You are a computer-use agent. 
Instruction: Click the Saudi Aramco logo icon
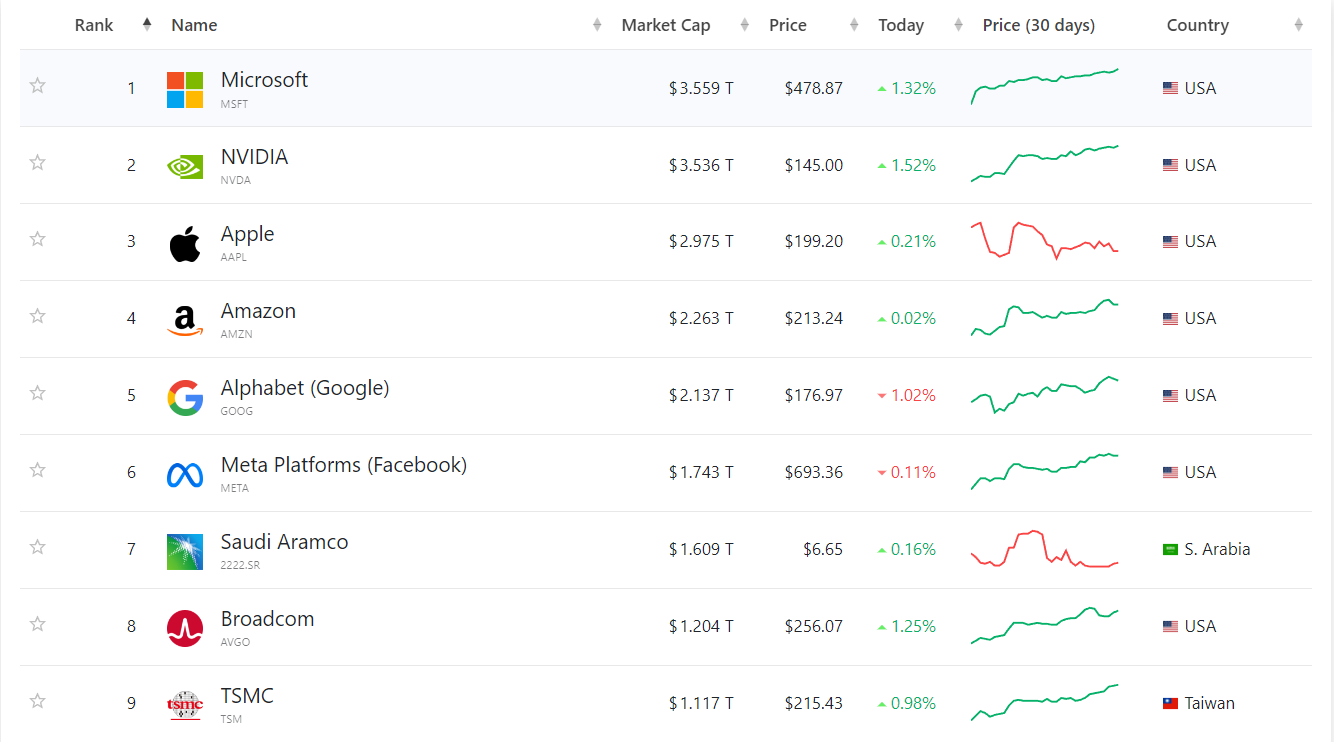(x=185, y=551)
